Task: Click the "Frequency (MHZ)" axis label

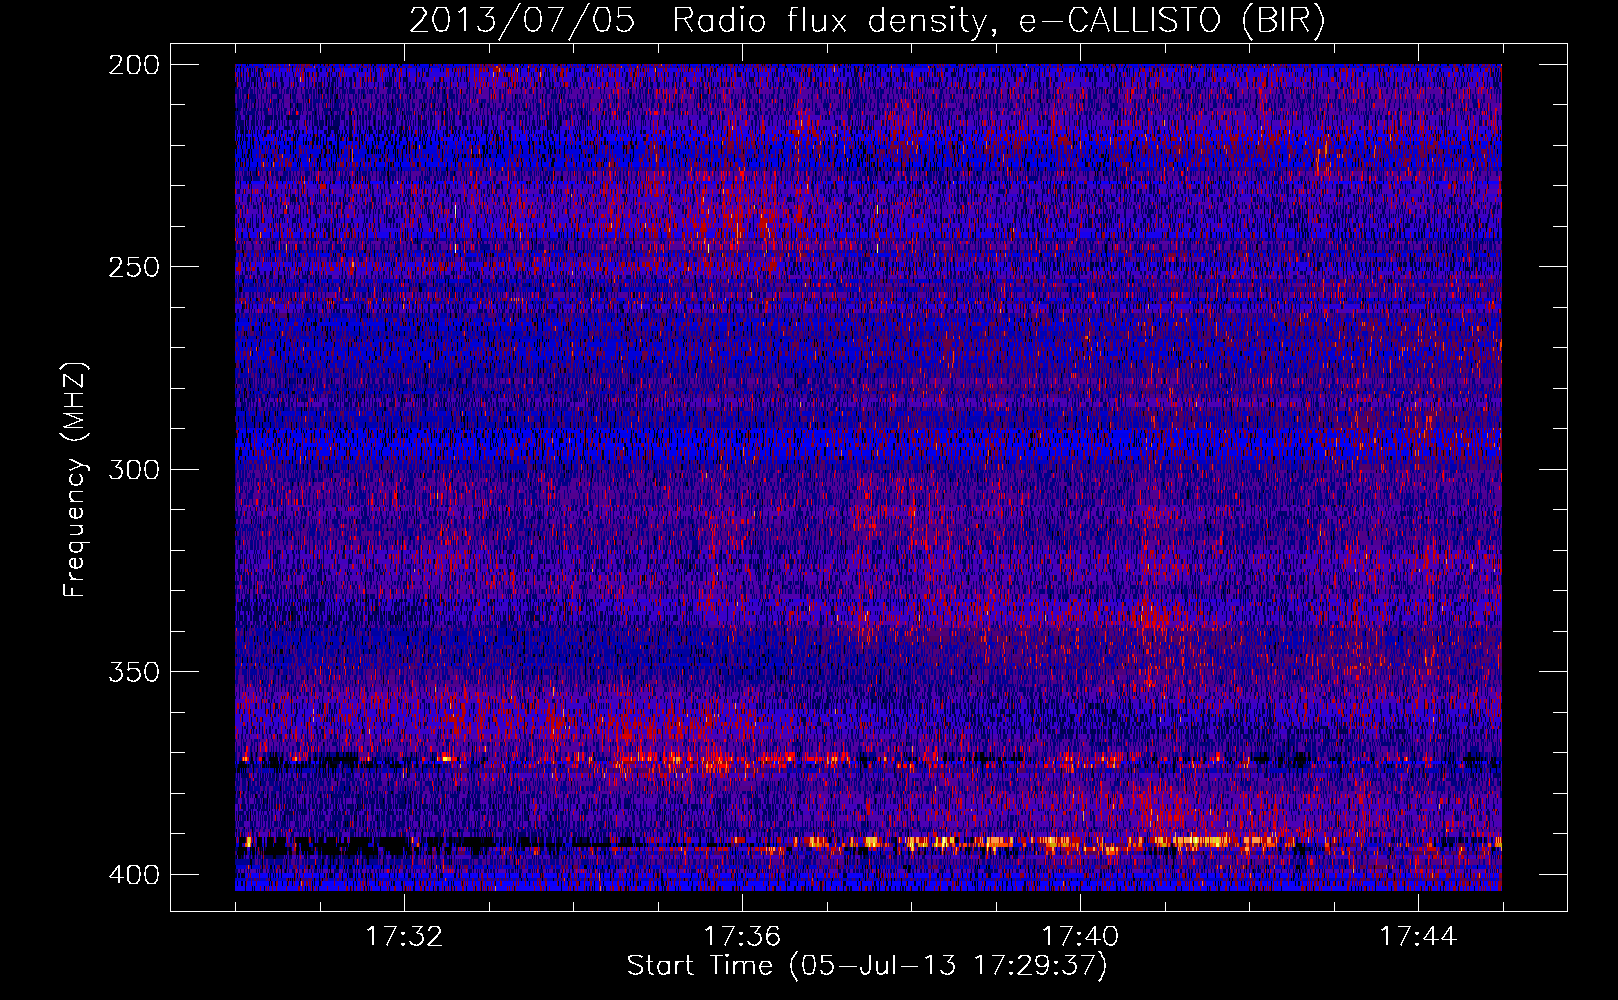Action: [x=75, y=479]
